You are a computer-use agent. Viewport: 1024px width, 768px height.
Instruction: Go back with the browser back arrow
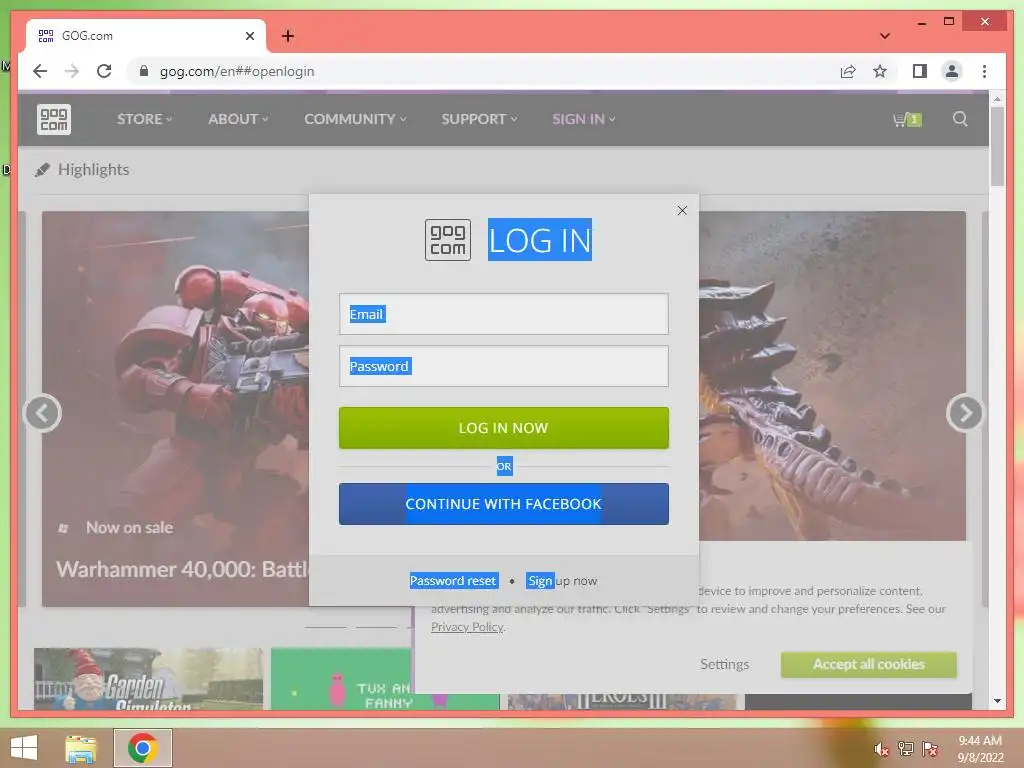(x=40, y=71)
